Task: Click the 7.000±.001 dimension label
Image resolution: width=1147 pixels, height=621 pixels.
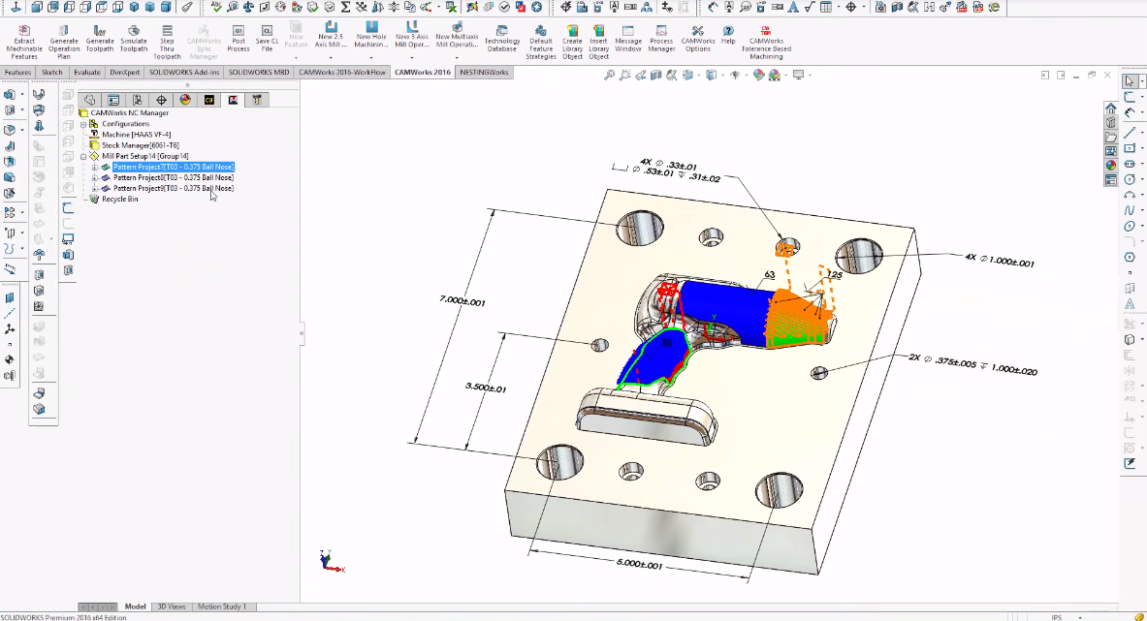Action: pos(462,301)
